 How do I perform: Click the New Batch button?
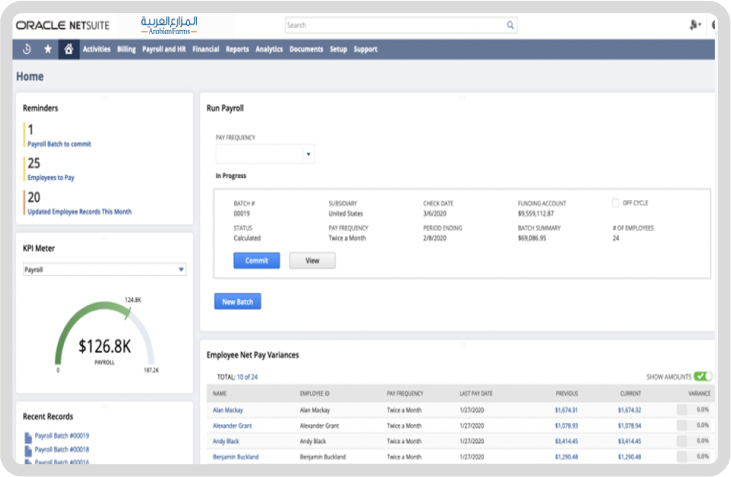coord(237,301)
